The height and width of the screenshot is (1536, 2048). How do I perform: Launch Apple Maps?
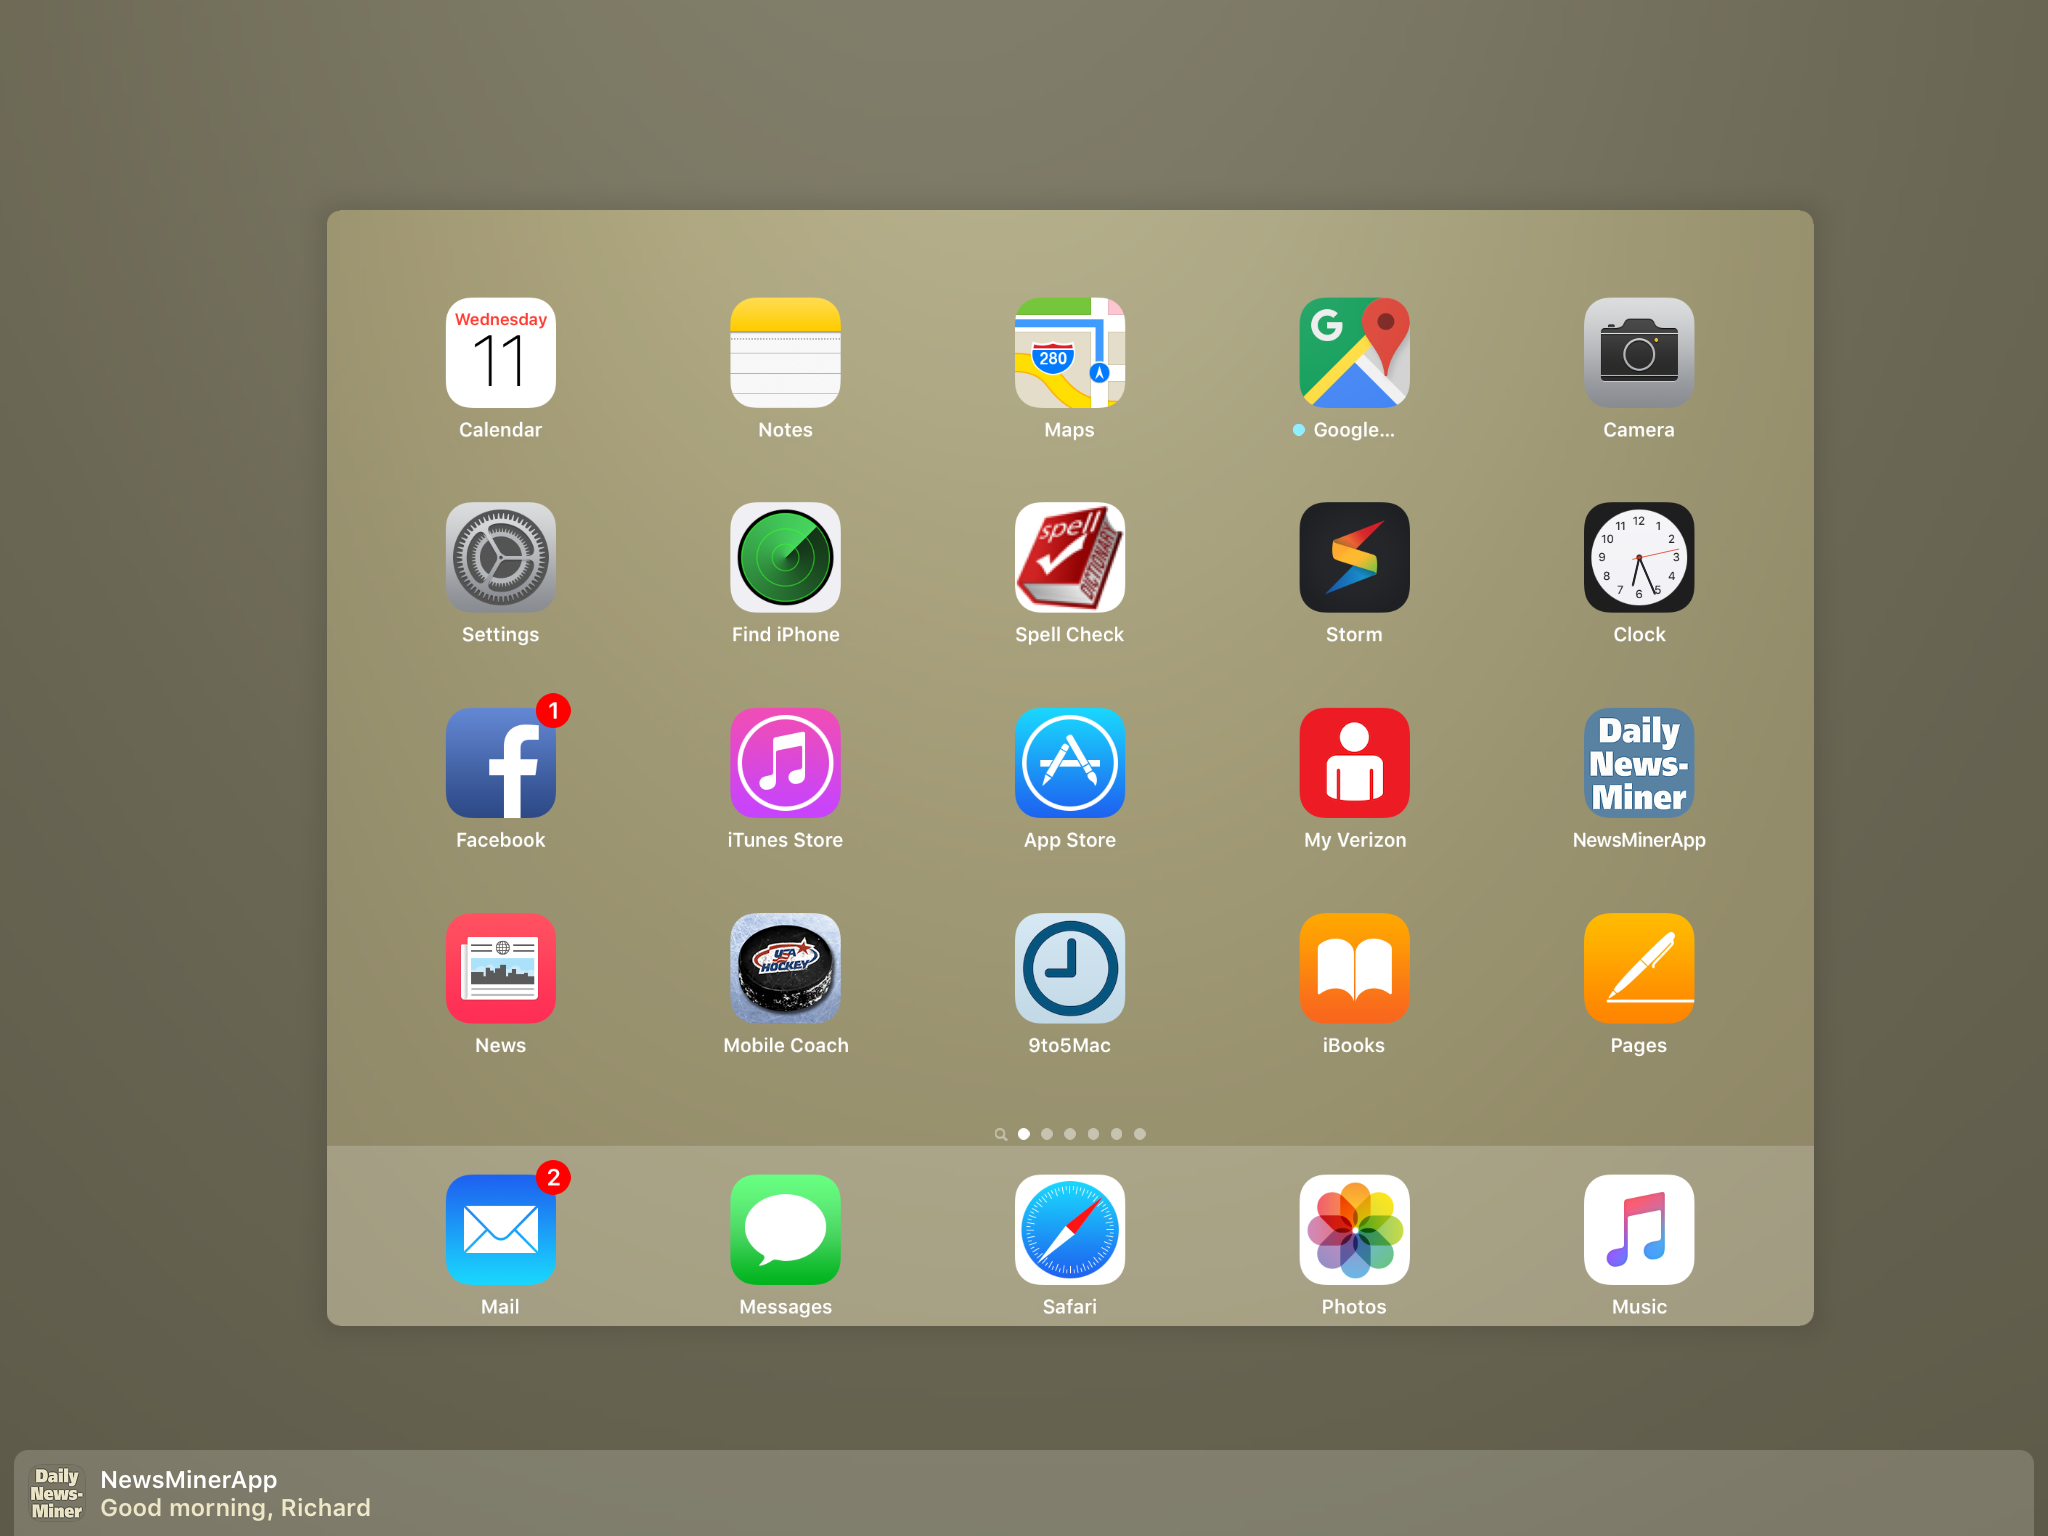tap(1069, 352)
